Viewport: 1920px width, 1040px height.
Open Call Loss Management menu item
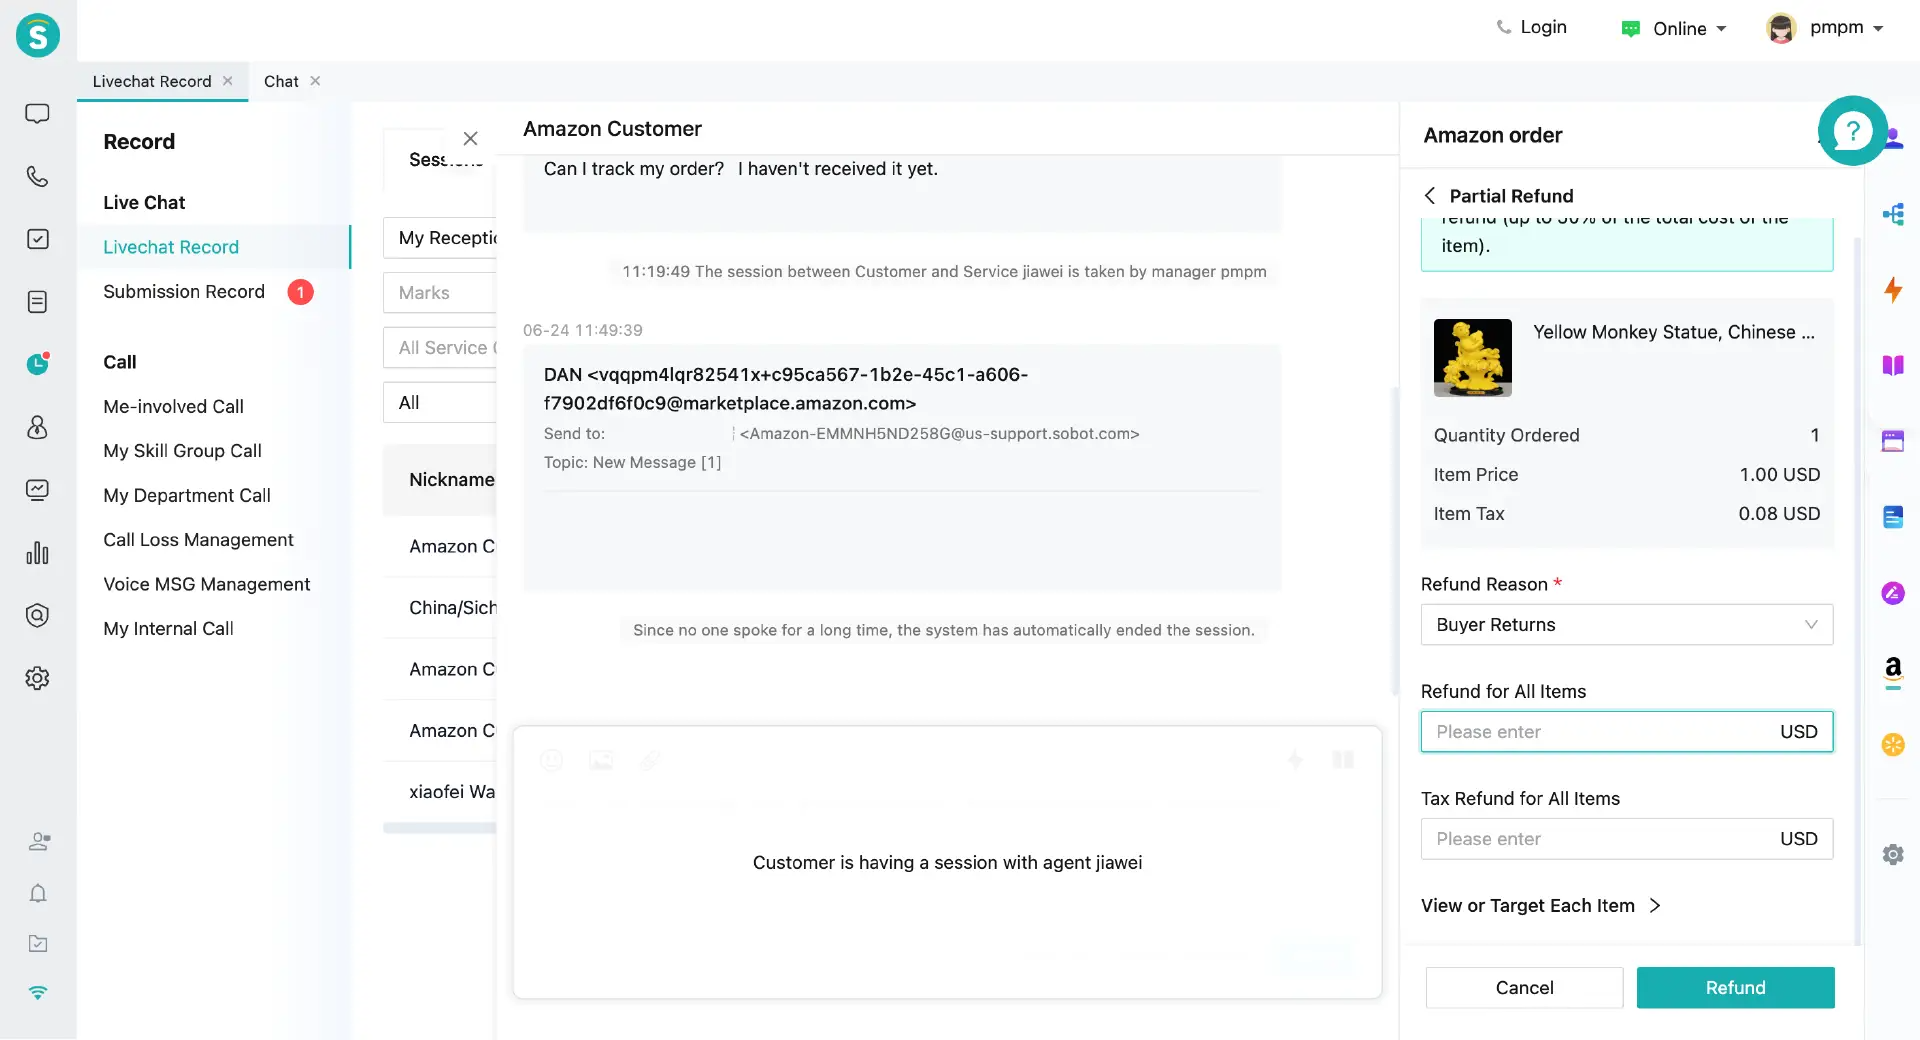tap(198, 540)
